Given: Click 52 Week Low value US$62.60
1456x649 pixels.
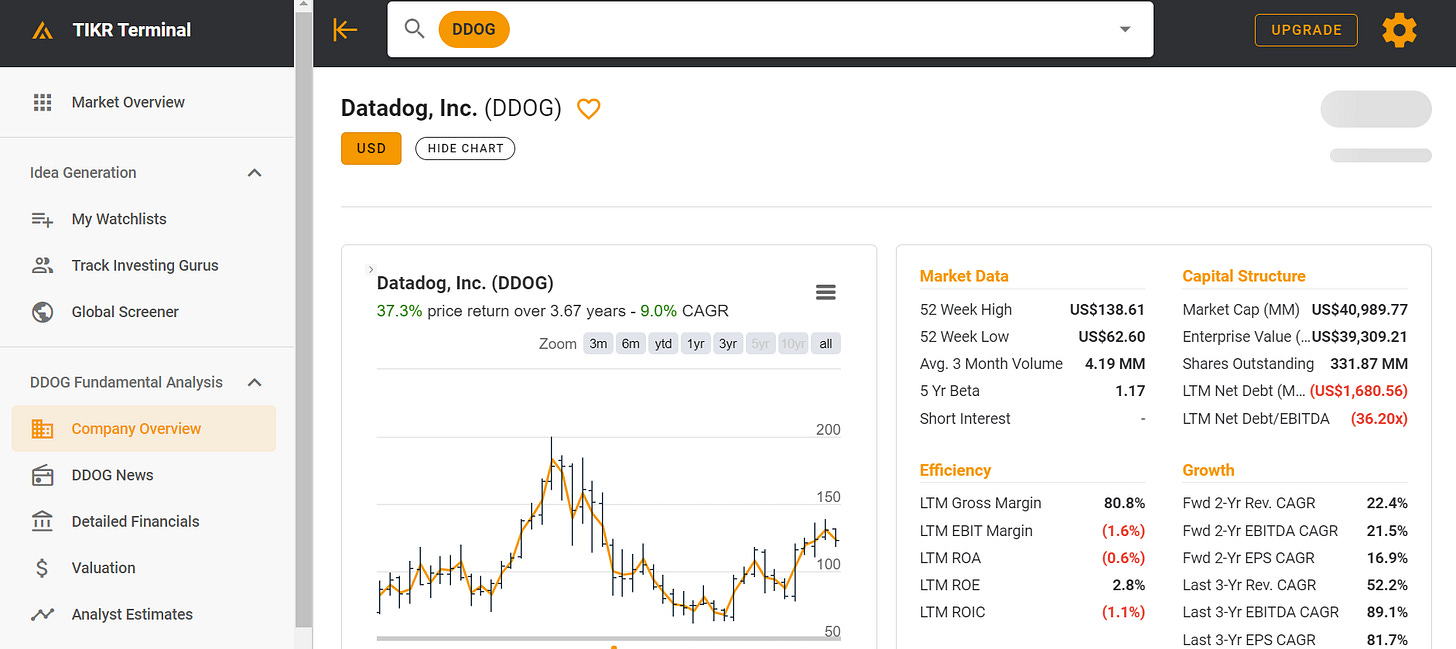Looking at the screenshot, I should (x=1112, y=337).
